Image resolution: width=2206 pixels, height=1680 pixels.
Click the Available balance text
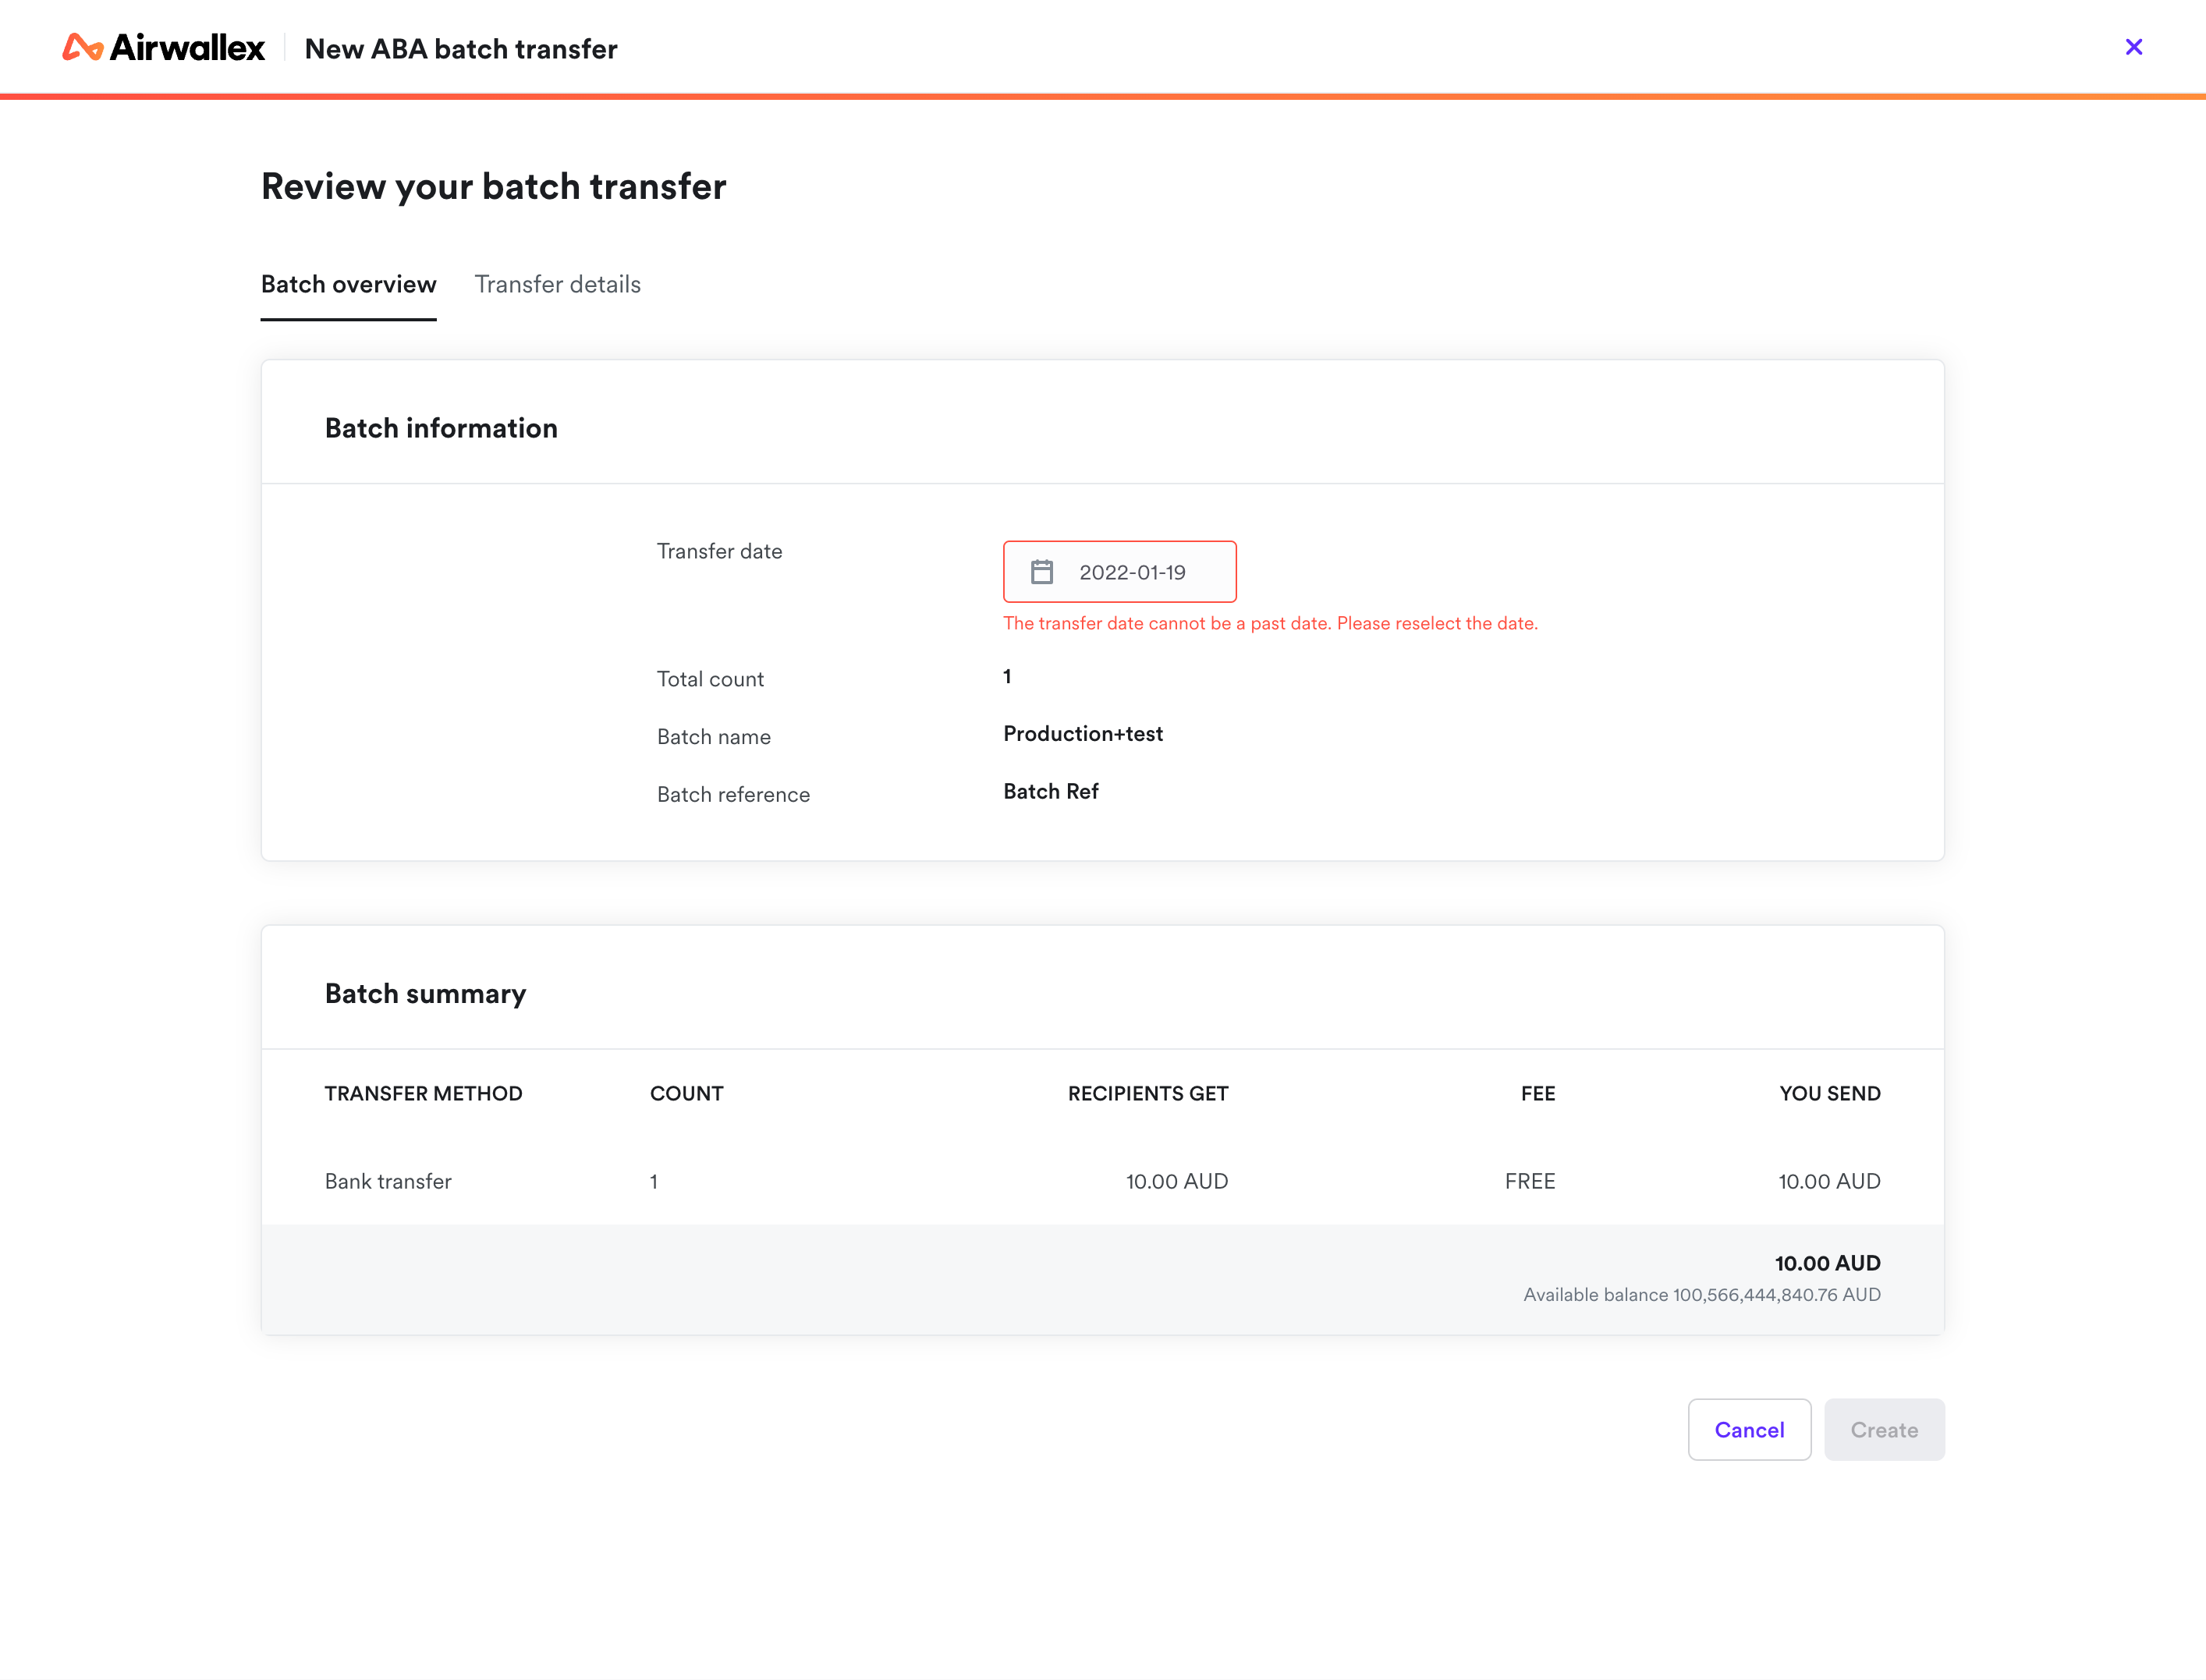(x=1701, y=1295)
